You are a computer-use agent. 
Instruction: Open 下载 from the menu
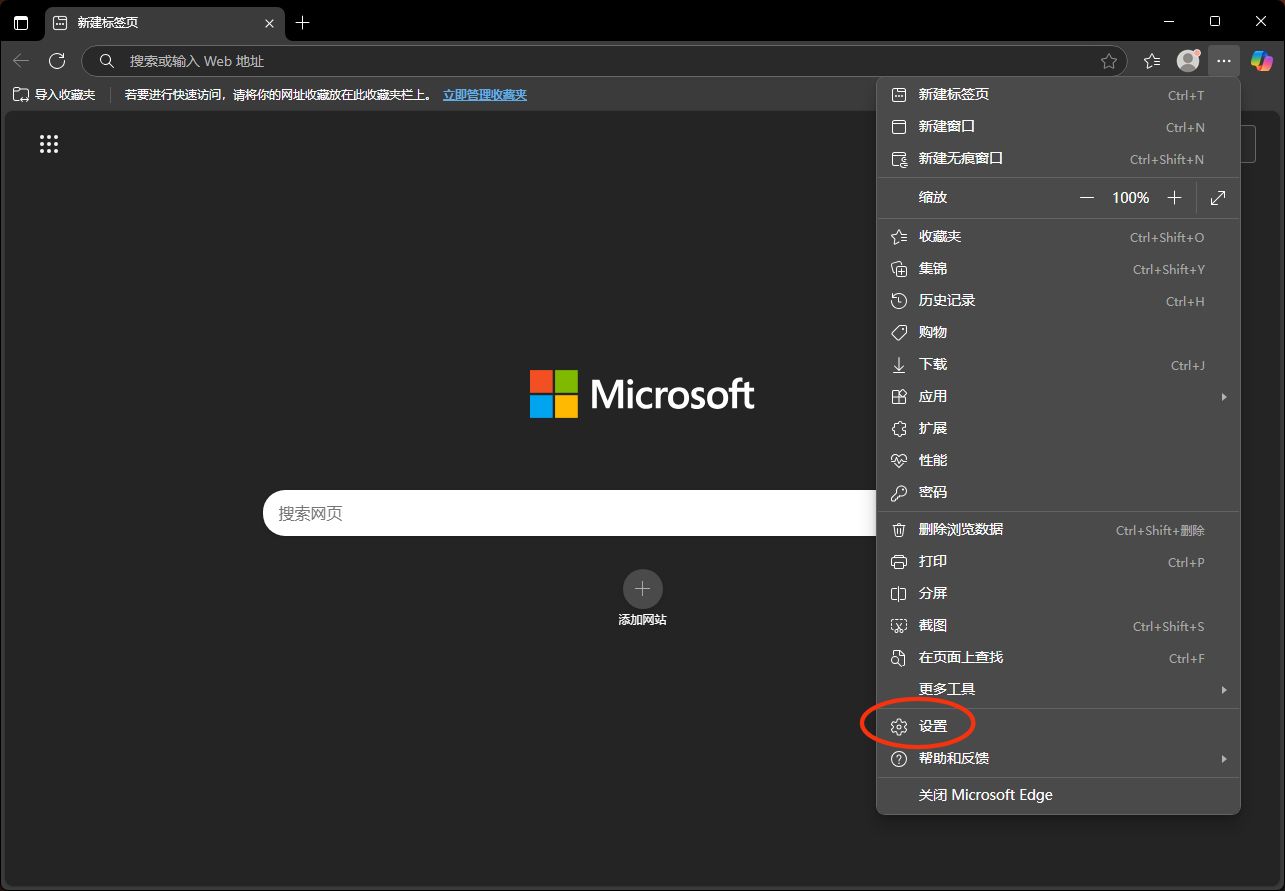[1058, 365]
